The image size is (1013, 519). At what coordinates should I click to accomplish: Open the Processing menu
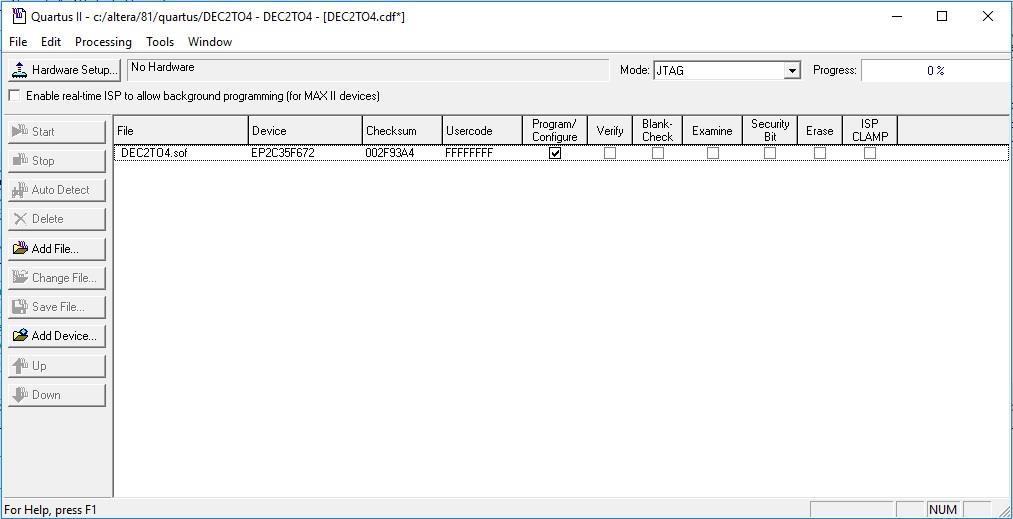tap(103, 41)
